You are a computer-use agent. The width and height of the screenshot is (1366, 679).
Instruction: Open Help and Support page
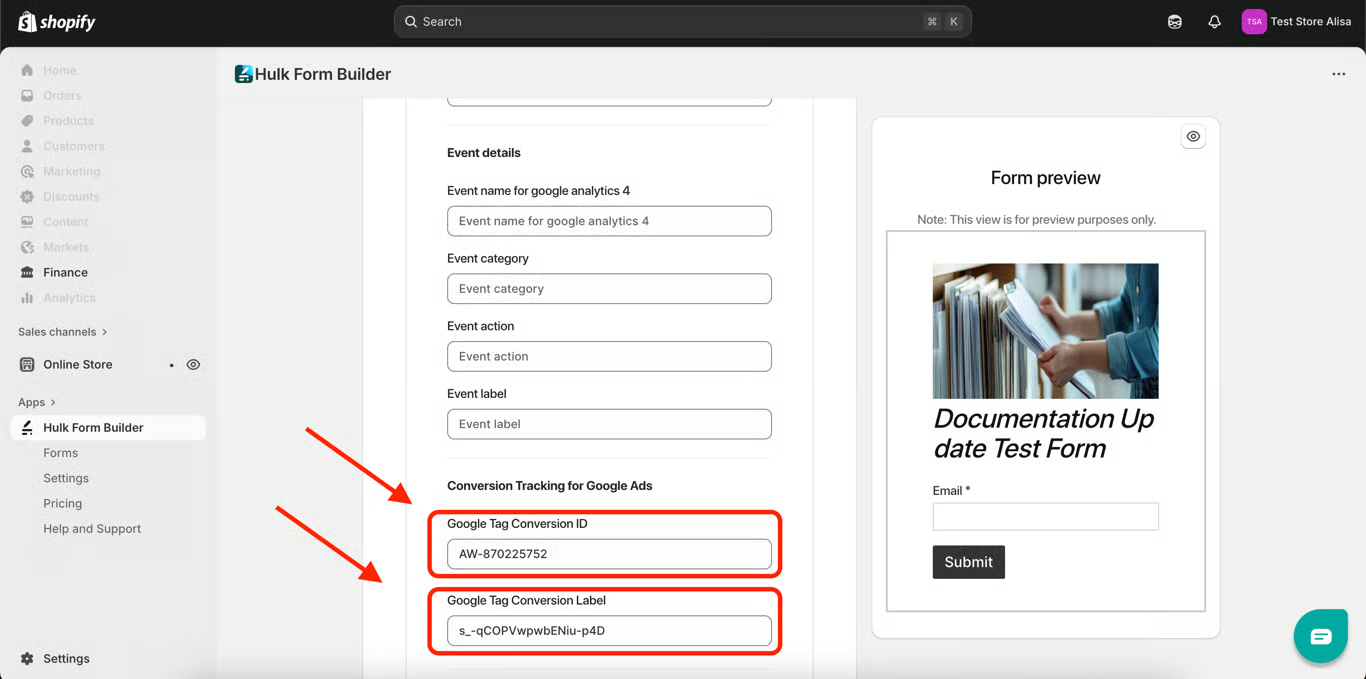pos(92,528)
